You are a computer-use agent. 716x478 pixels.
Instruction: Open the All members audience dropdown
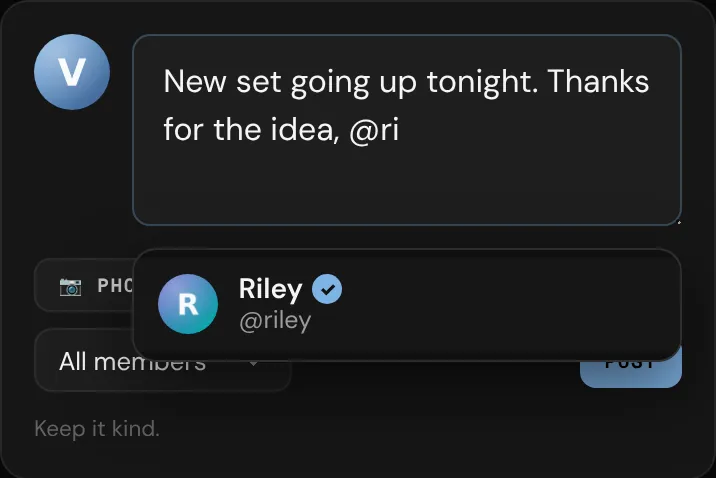click(163, 361)
